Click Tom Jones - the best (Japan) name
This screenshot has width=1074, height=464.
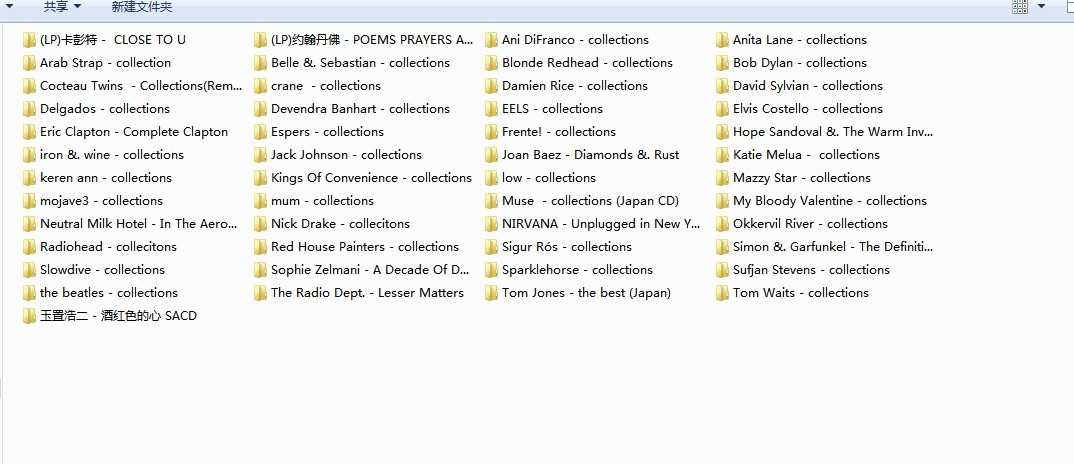[x=586, y=293]
